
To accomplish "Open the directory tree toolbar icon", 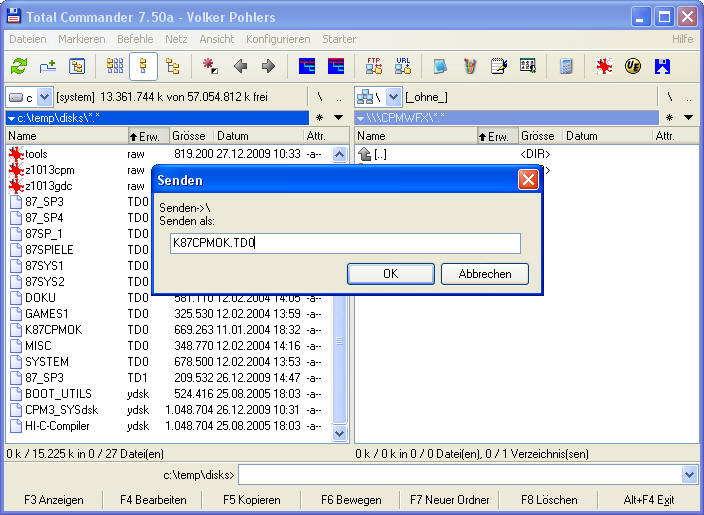I will pos(77,66).
